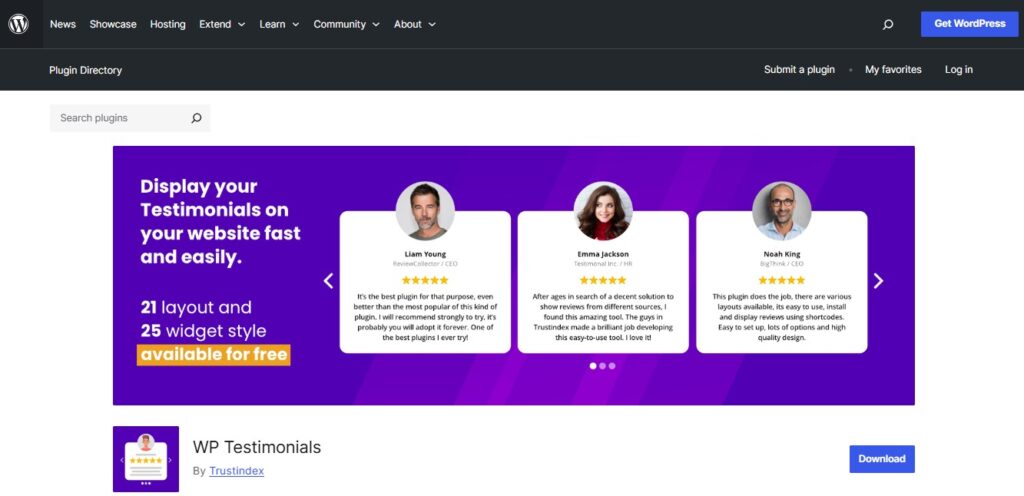Click the 'Emma Jackson' name text
Viewport: 1024px width, 496px height.
pyautogui.click(x=603, y=254)
